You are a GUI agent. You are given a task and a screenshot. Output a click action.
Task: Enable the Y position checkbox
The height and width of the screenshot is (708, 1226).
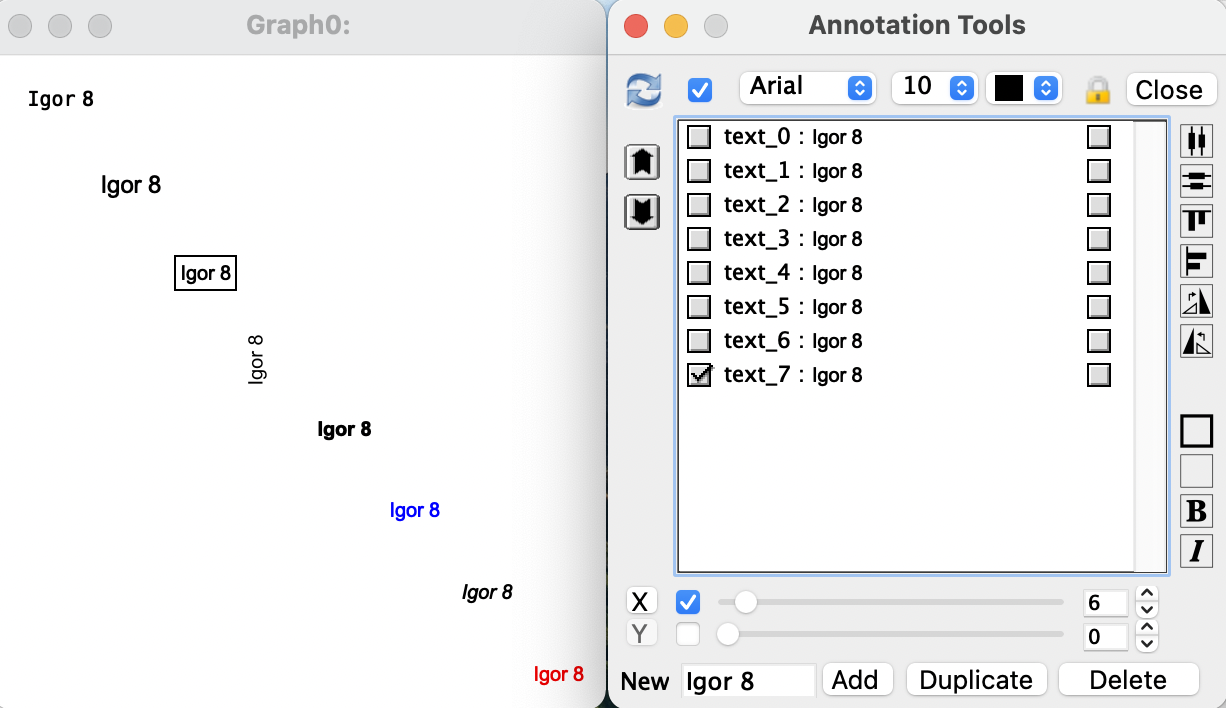(x=686, y=636)
